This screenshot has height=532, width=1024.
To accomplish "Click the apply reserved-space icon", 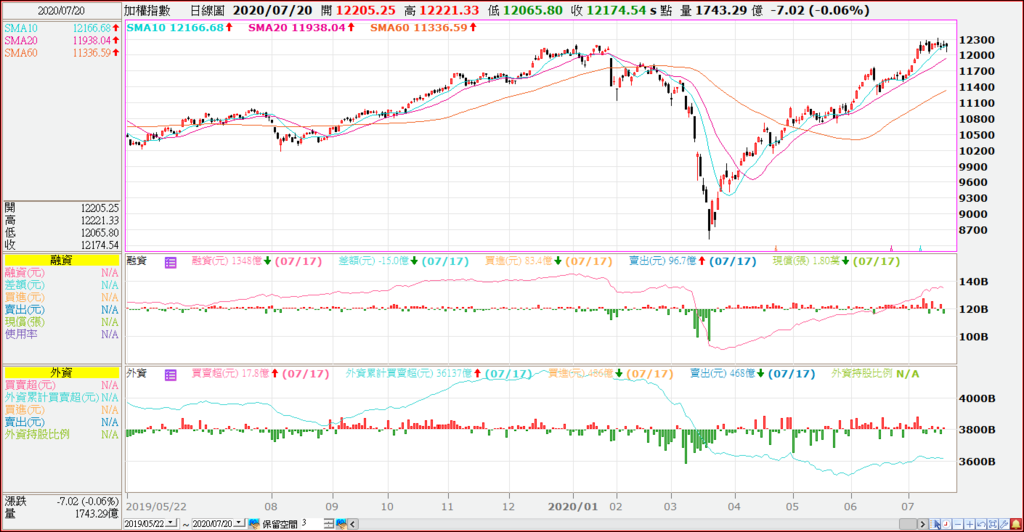I will tap(342, 524).
